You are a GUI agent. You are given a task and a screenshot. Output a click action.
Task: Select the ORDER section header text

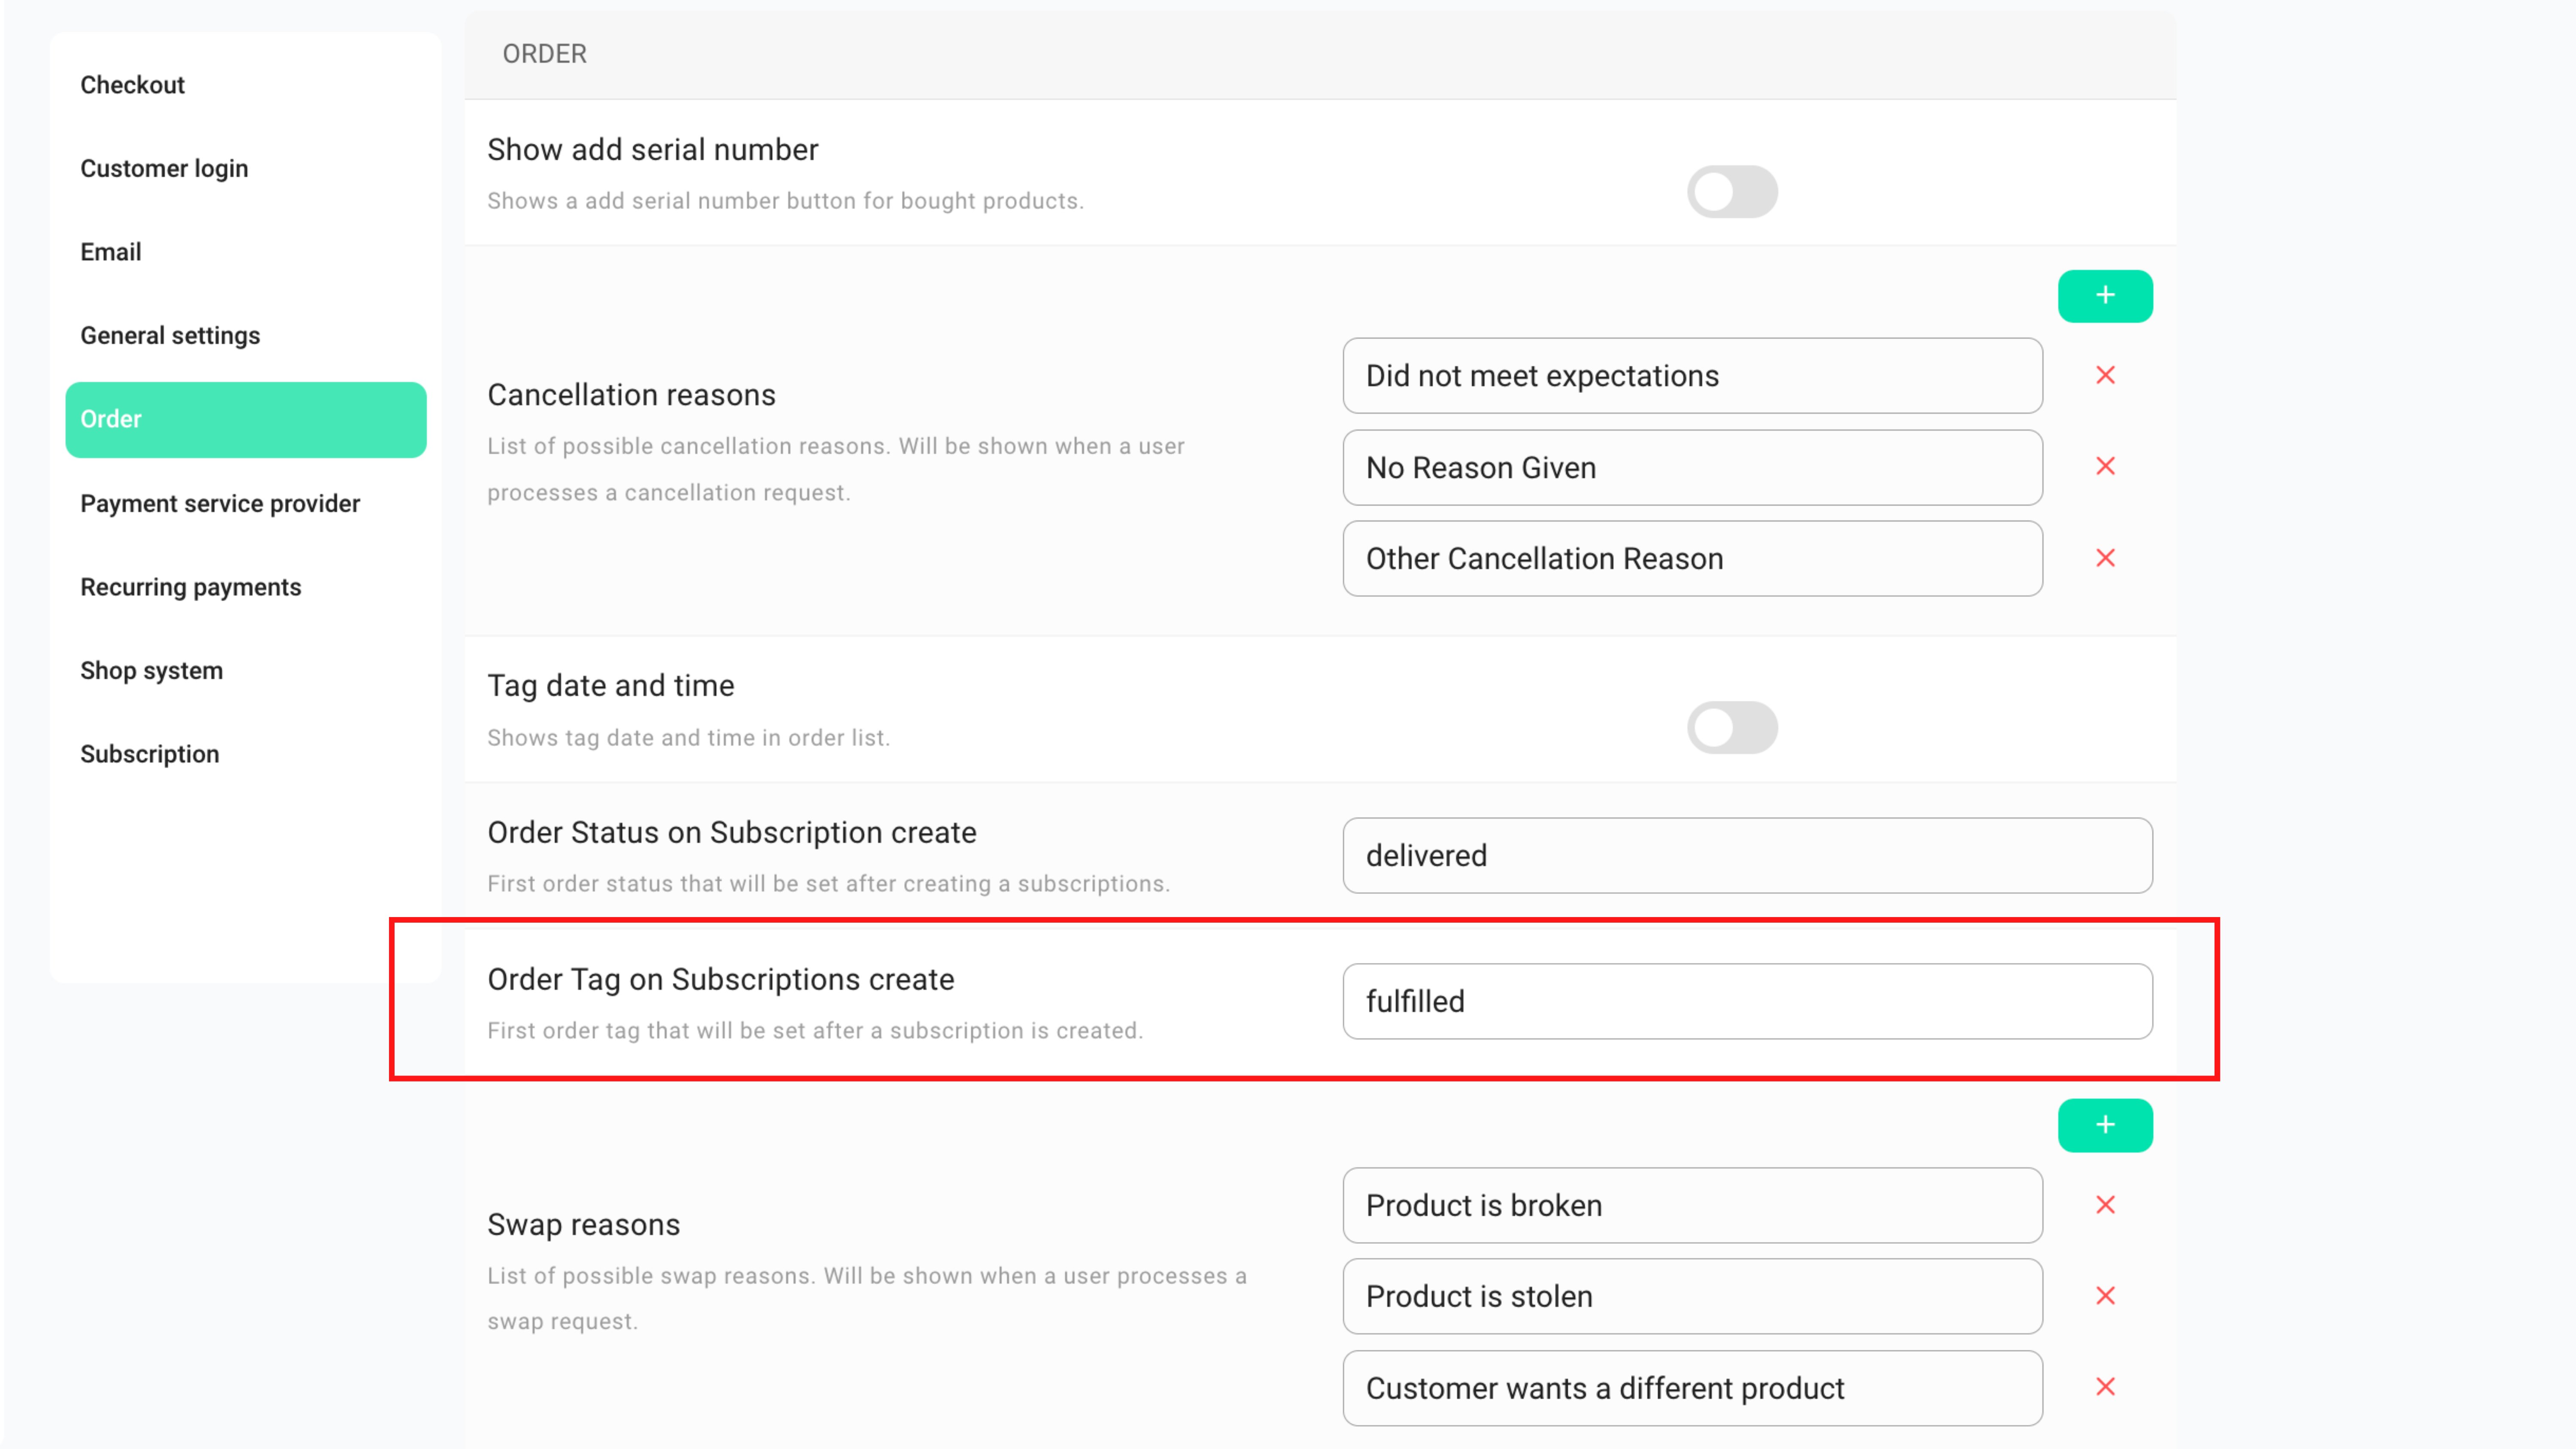coord(544,54)
